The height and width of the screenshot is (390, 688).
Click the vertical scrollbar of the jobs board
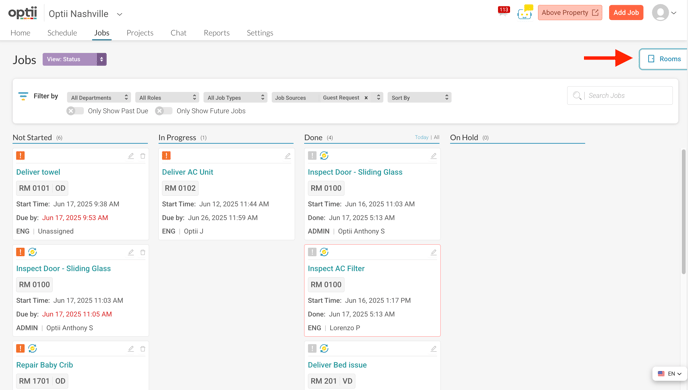[x=684, y=211]
